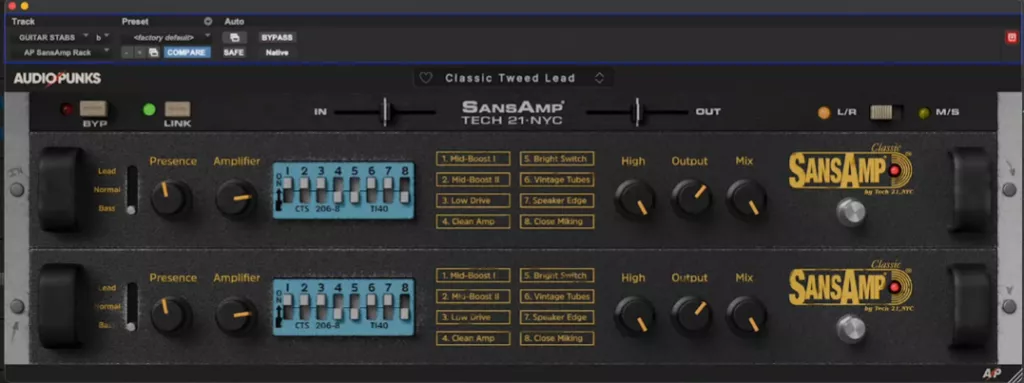Screen dimensions: 1024x383
Task: Click the IN level slider handle
Action: [385, 112]
